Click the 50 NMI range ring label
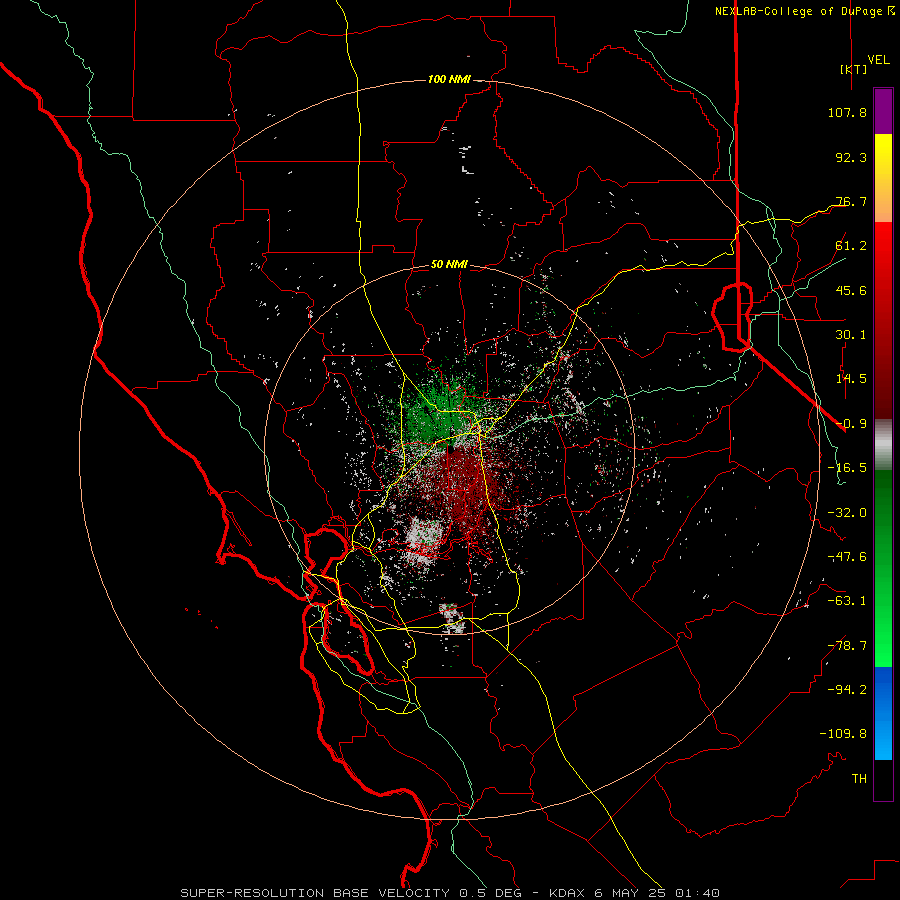The image size is (900, 900). (x=449, y=264)
